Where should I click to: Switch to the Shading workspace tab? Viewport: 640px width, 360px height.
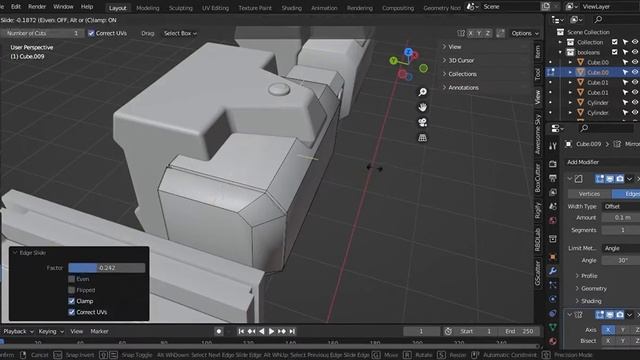coord(291,8)
